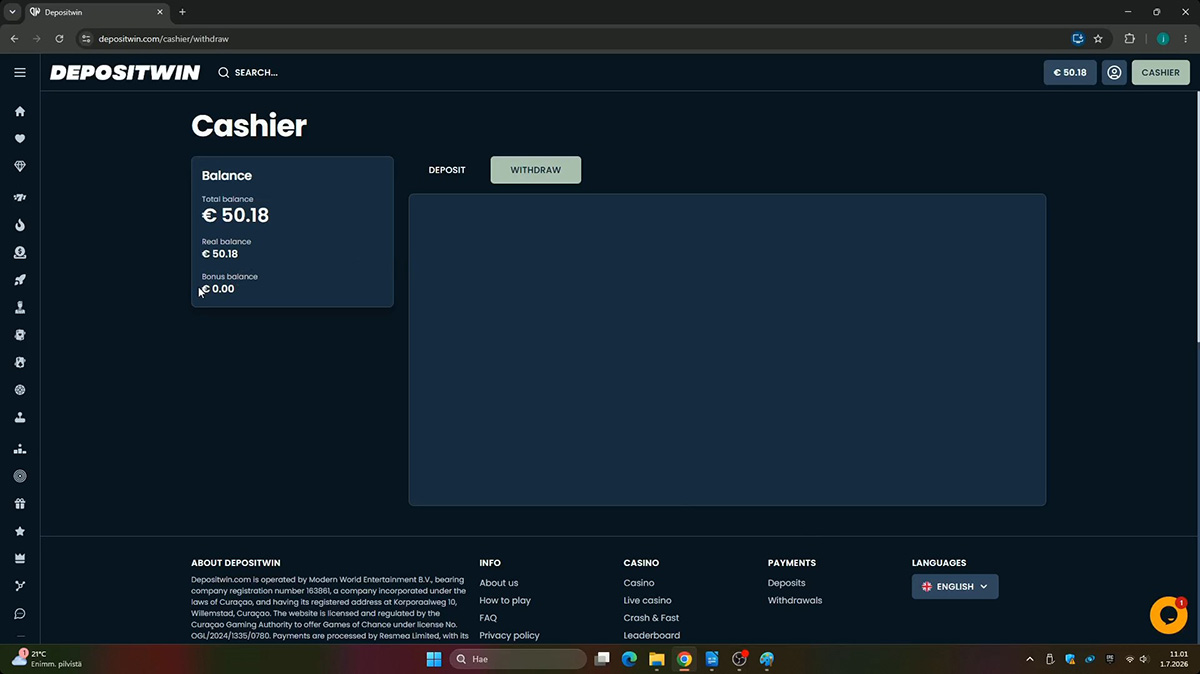Open slots via the 777 sidebar icon
The height and width of the screenshot is (674, 1200).
20,198
